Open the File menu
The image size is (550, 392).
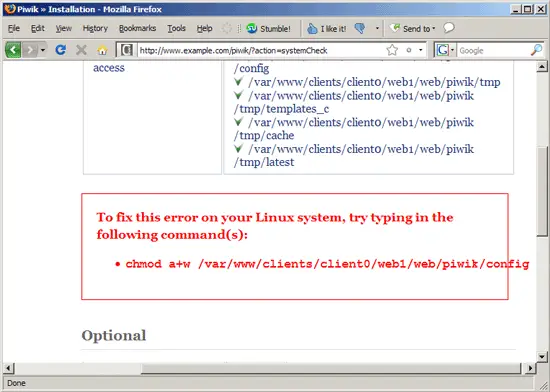point(14,28)
